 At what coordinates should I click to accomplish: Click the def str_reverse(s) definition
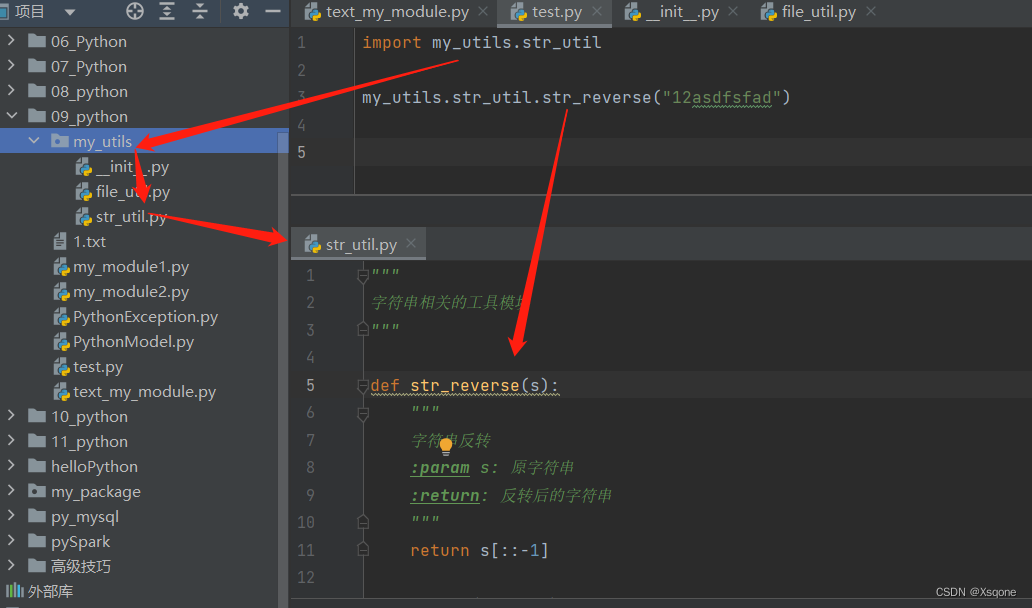(464, 386)
